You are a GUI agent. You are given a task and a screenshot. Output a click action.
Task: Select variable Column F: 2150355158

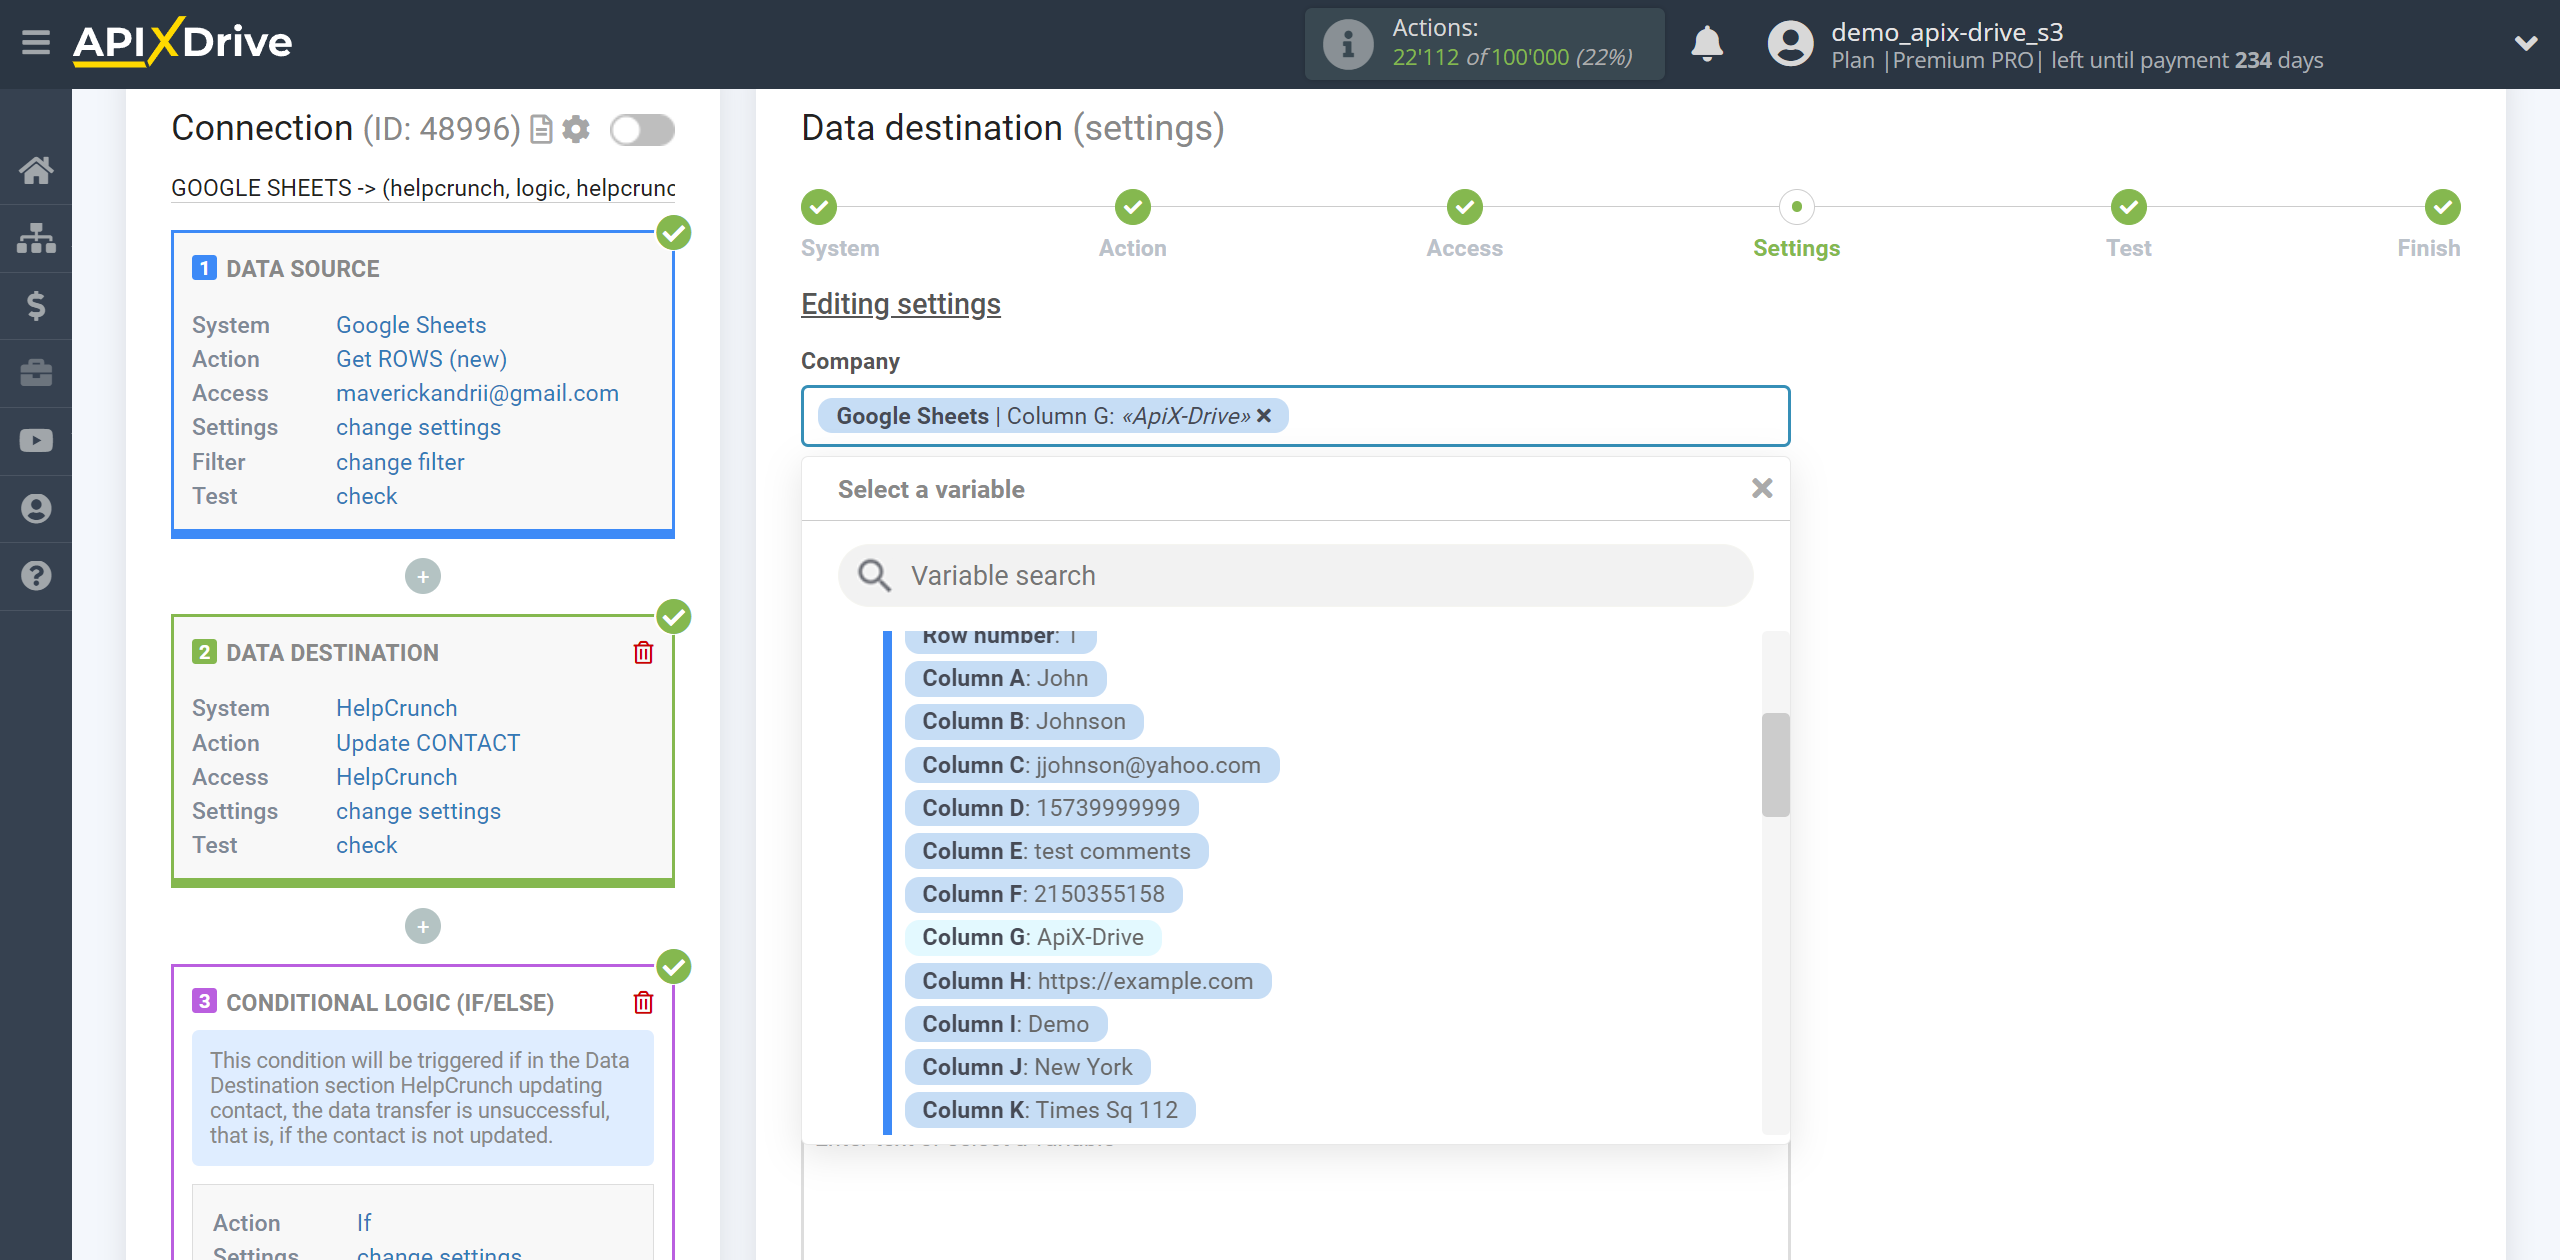pyautogui.click(x=1043, y=895)
